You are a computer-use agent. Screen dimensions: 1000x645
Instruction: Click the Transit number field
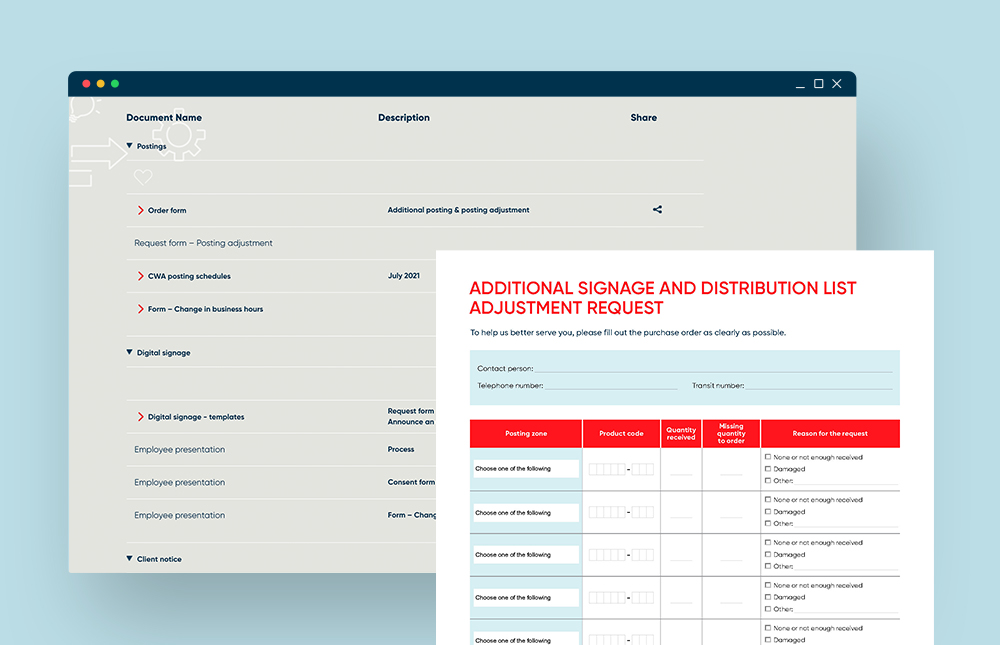point(819,385)
